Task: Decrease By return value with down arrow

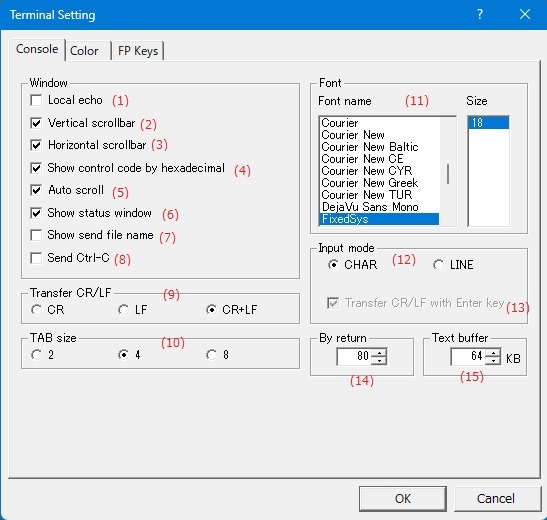Action: point(379,360)
